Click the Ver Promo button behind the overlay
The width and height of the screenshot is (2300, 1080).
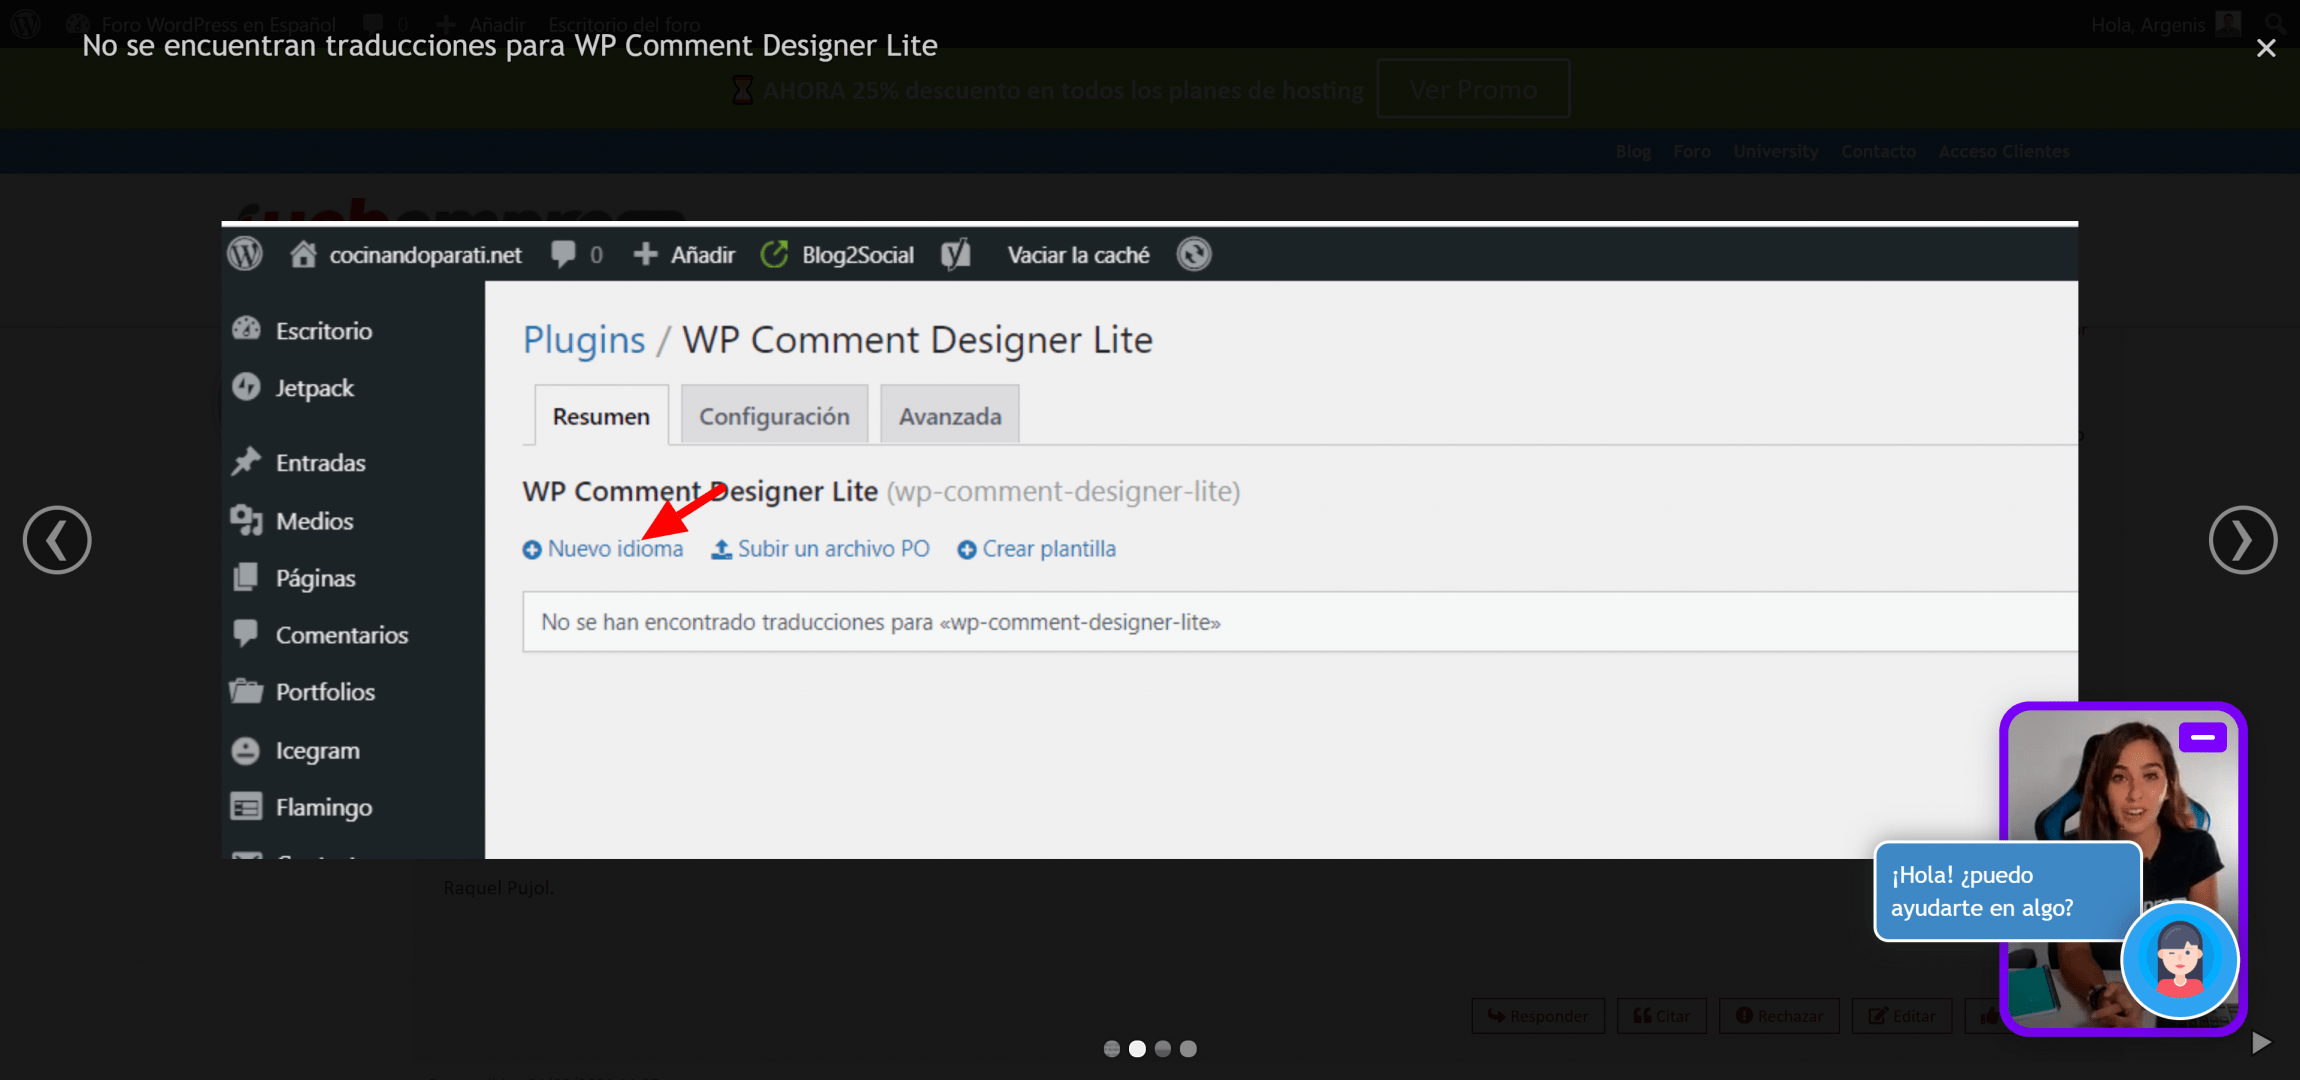(x=1473, y=90)
